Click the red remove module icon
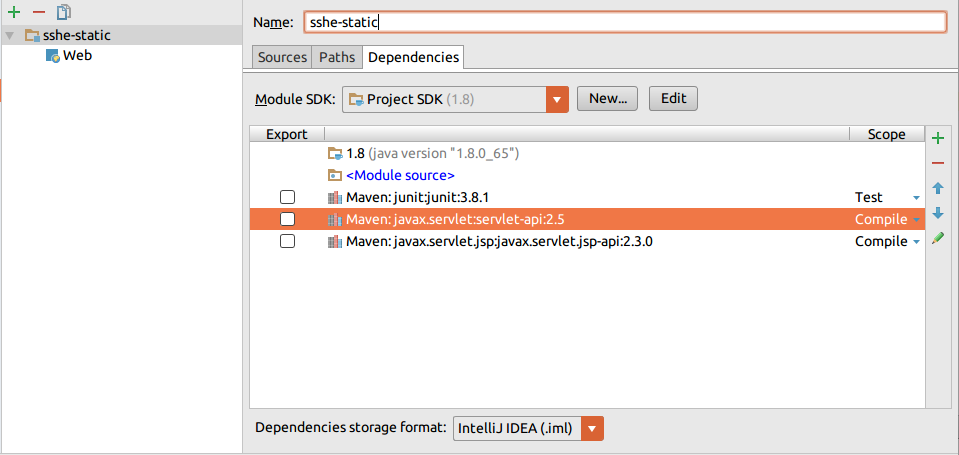 tap(39, 12)
